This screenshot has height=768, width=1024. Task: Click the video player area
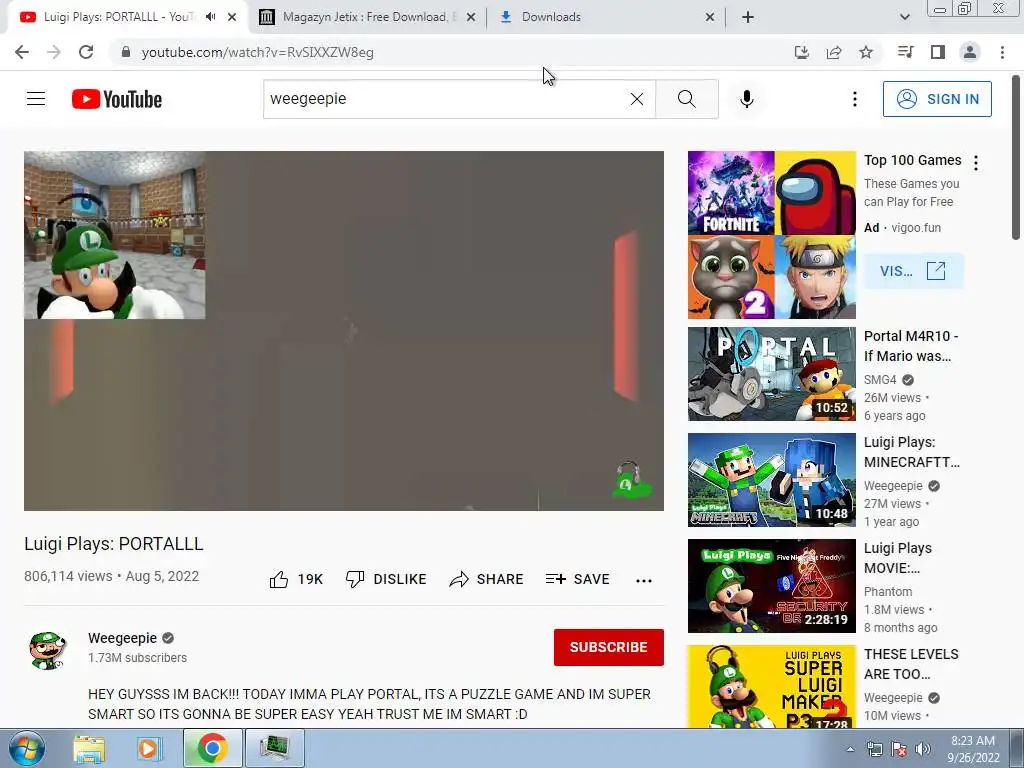coord(344,330)
